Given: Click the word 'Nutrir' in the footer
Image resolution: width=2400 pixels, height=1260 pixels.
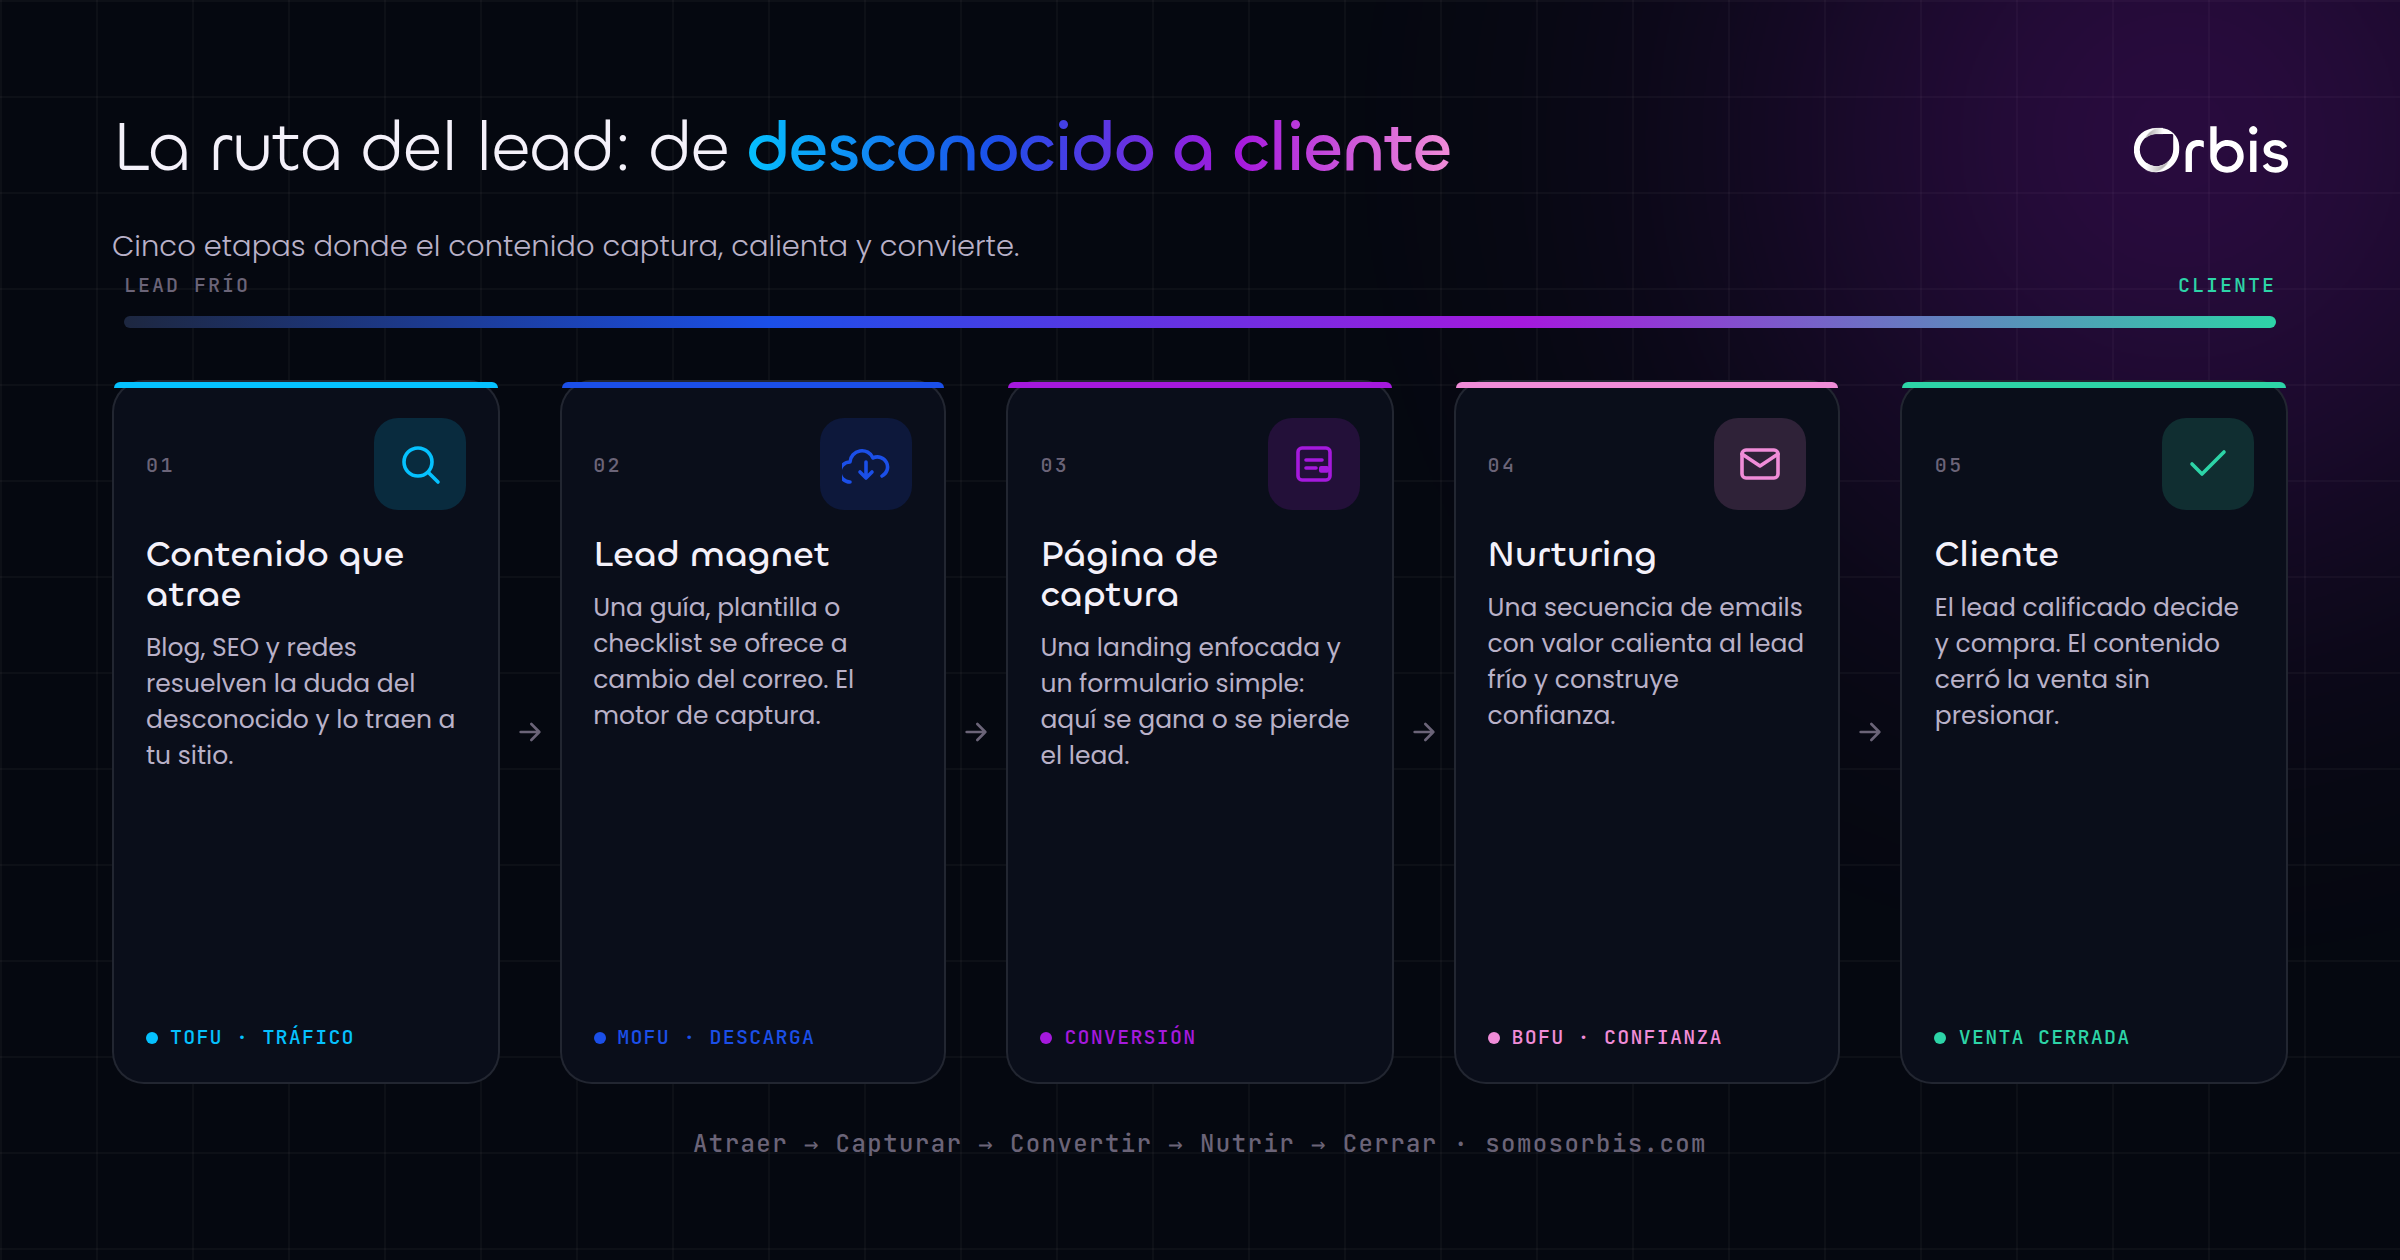Looking at the screenshot, I should 1247,1143.
